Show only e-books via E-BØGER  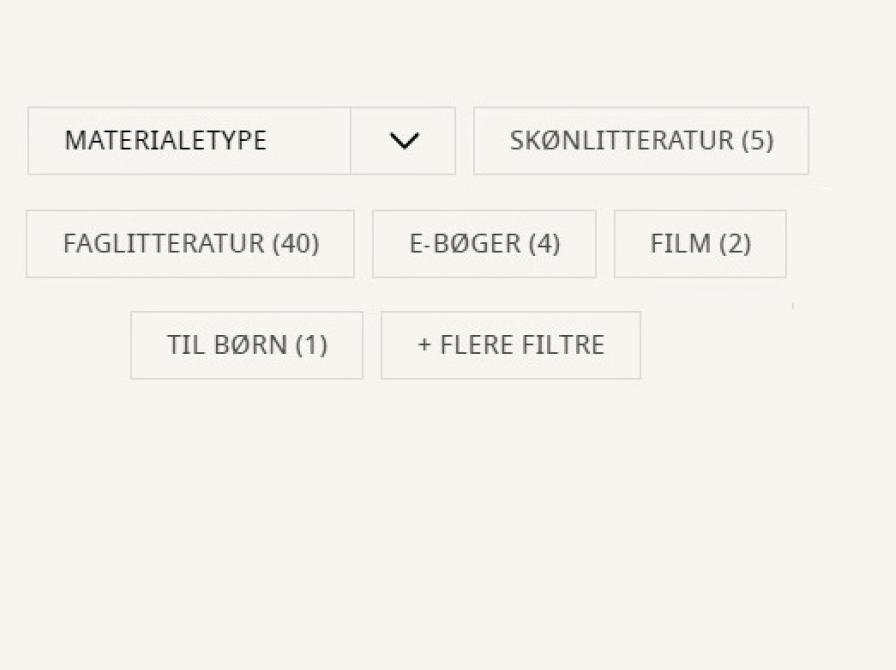484,244
